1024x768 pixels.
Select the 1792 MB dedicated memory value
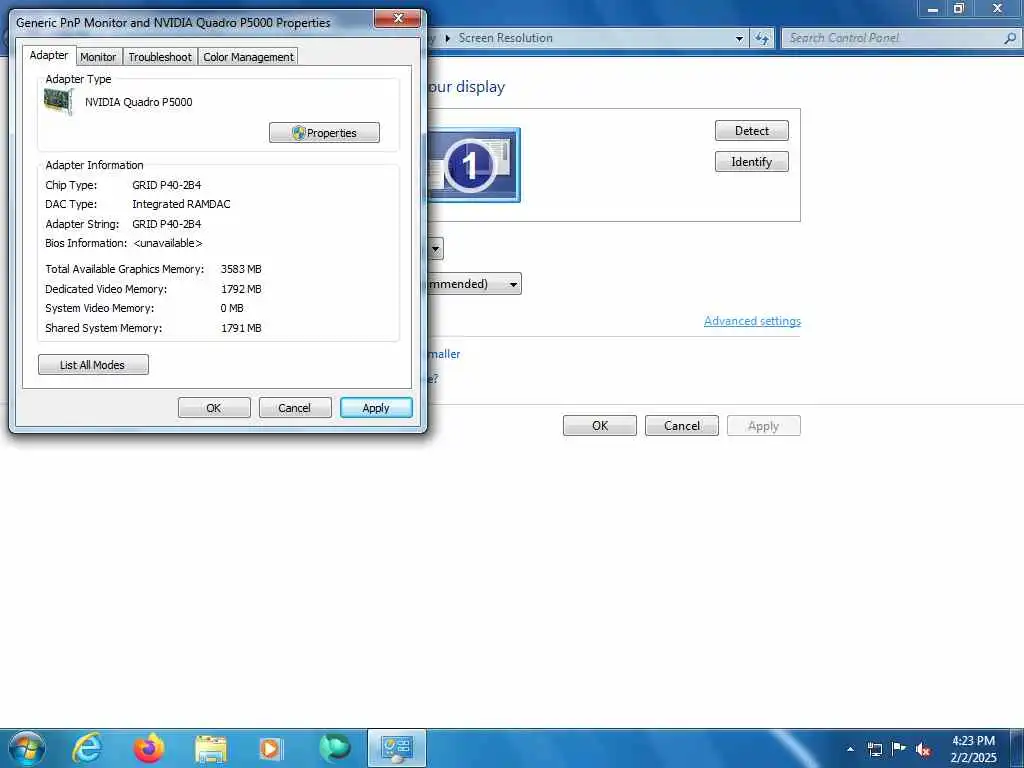point(241,289)
